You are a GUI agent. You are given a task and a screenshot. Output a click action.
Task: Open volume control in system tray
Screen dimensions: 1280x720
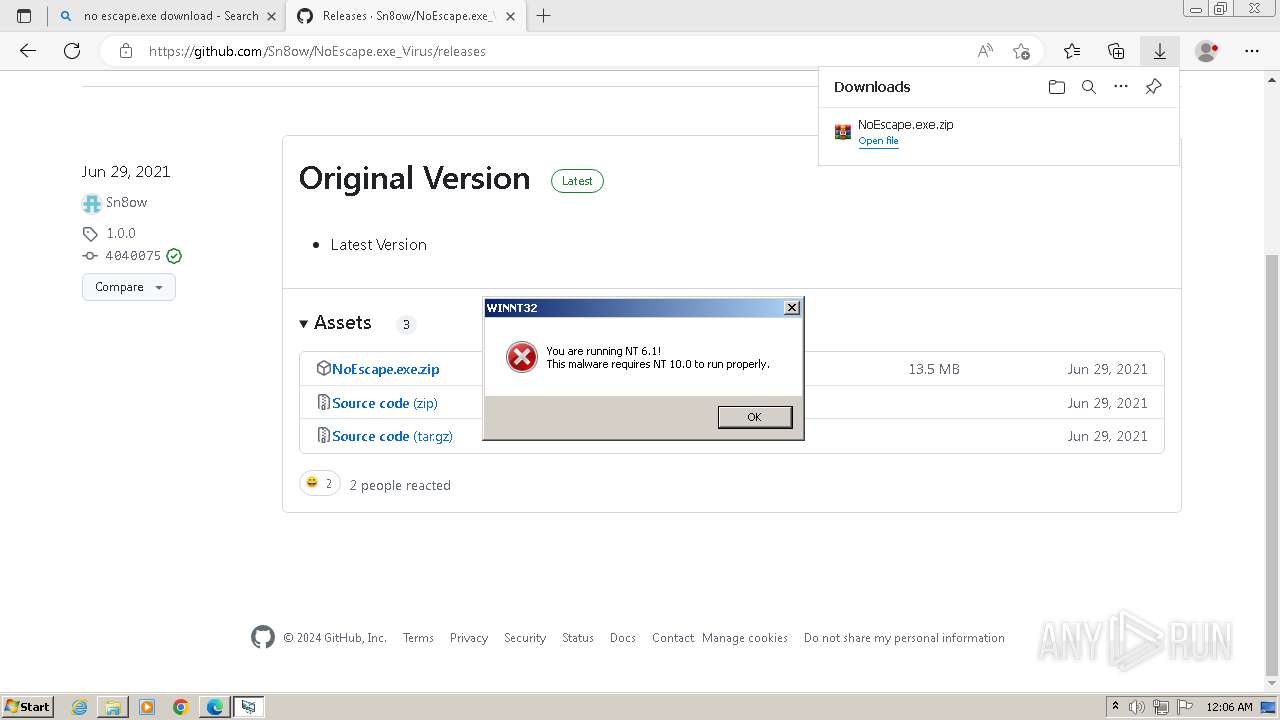[1136, 707]
